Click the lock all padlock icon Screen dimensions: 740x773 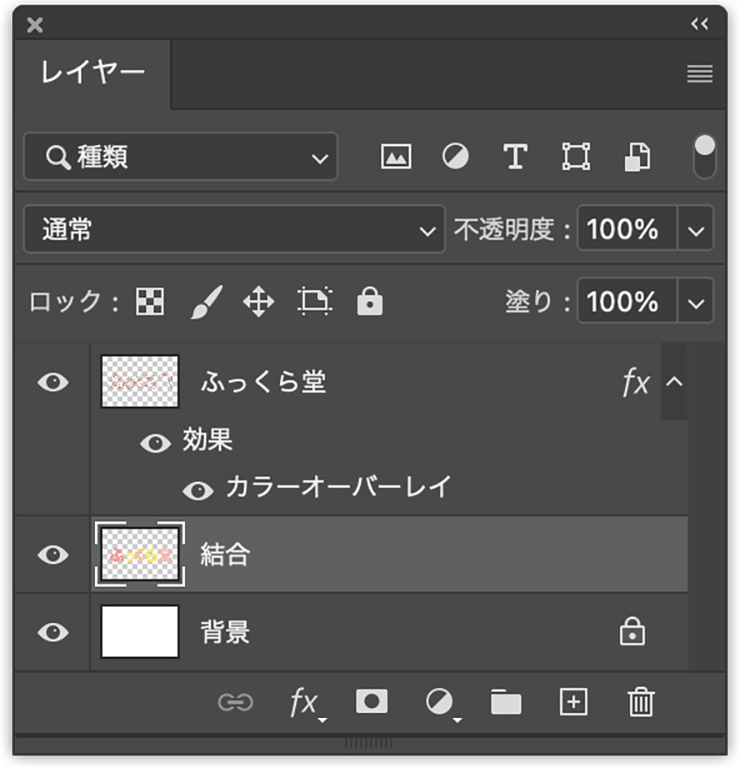[370, 301]
